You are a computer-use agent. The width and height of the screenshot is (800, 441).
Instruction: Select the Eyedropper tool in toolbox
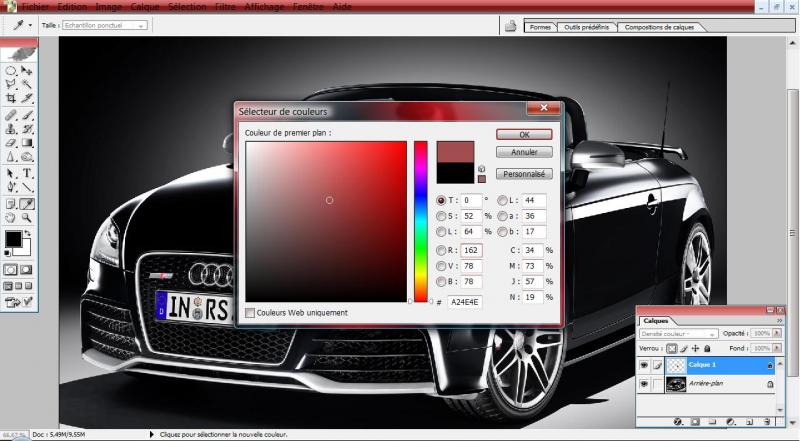[27, 204]
